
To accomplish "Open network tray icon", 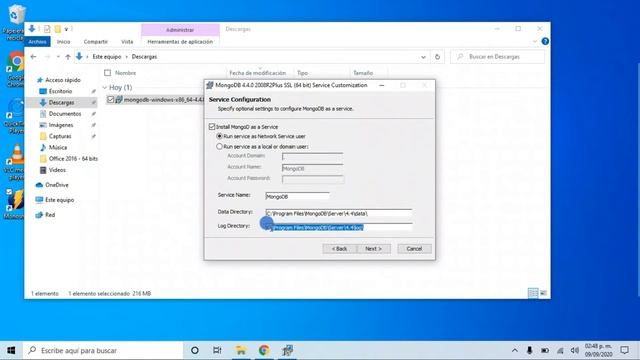I will (560, 350).
